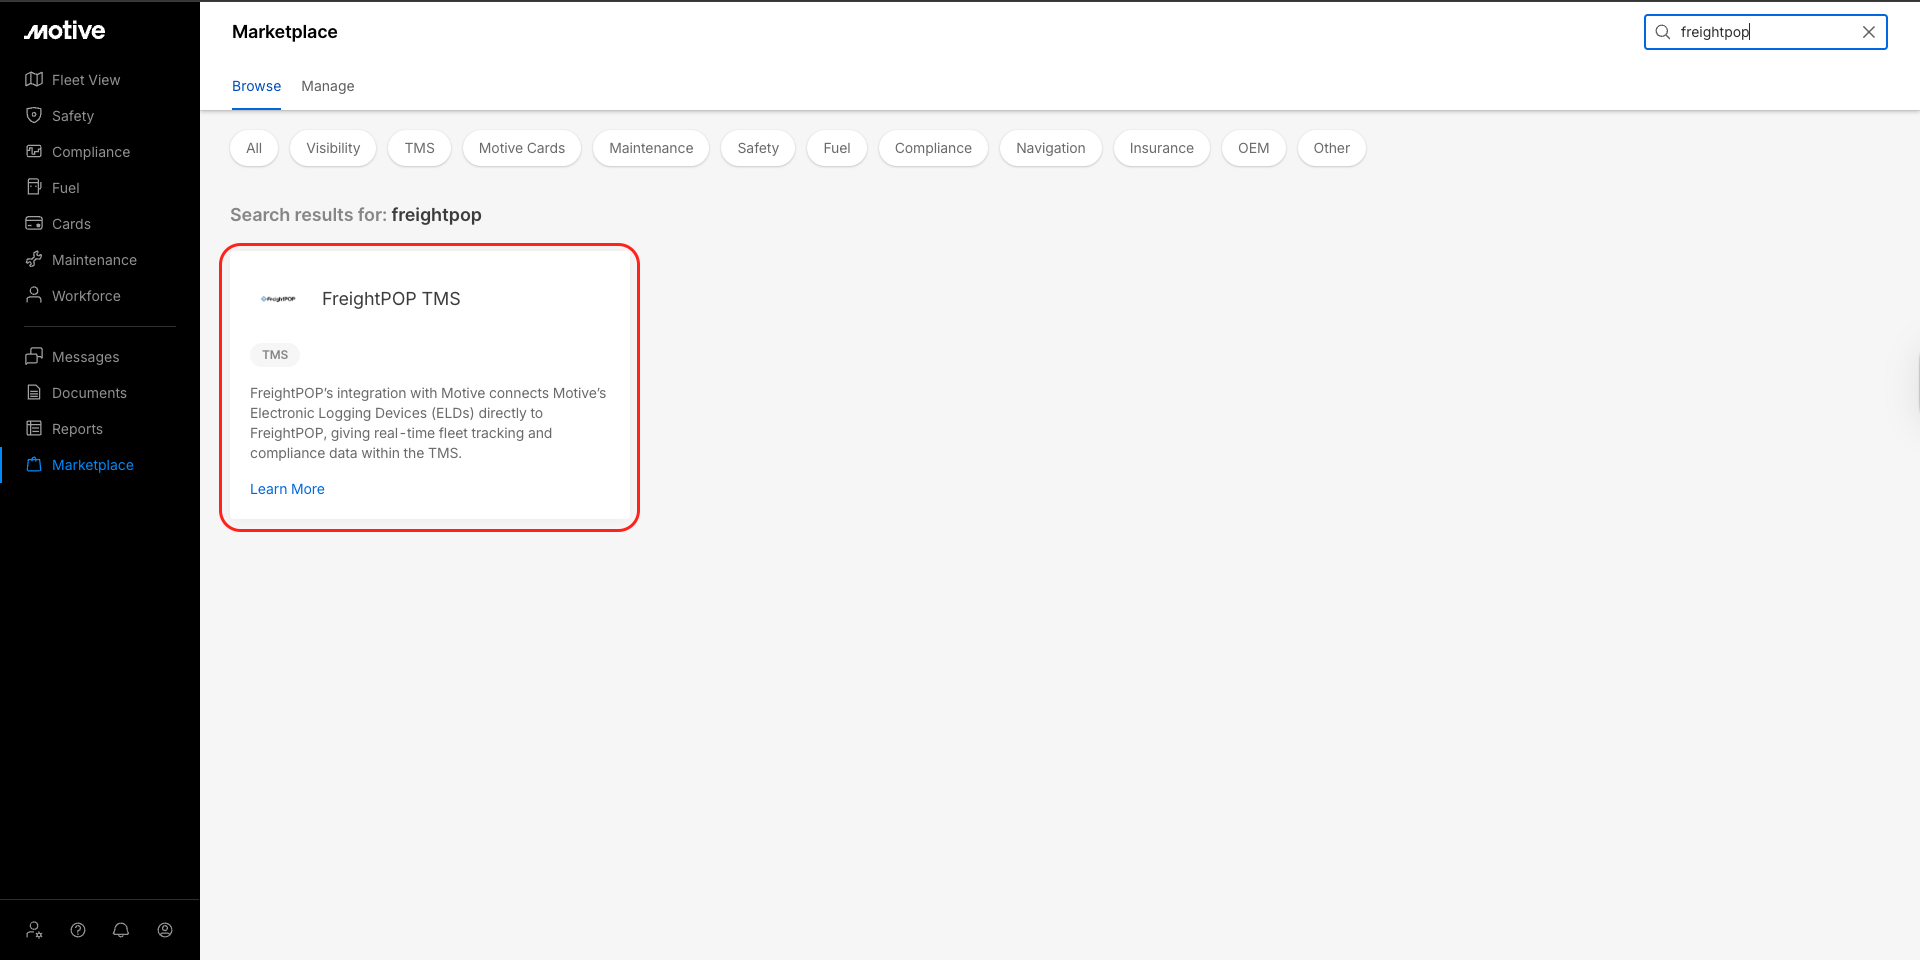This screenshot has height=960, width=1920.
Task: Clear the freightpop search text
Action: [x=1868, y=32]
